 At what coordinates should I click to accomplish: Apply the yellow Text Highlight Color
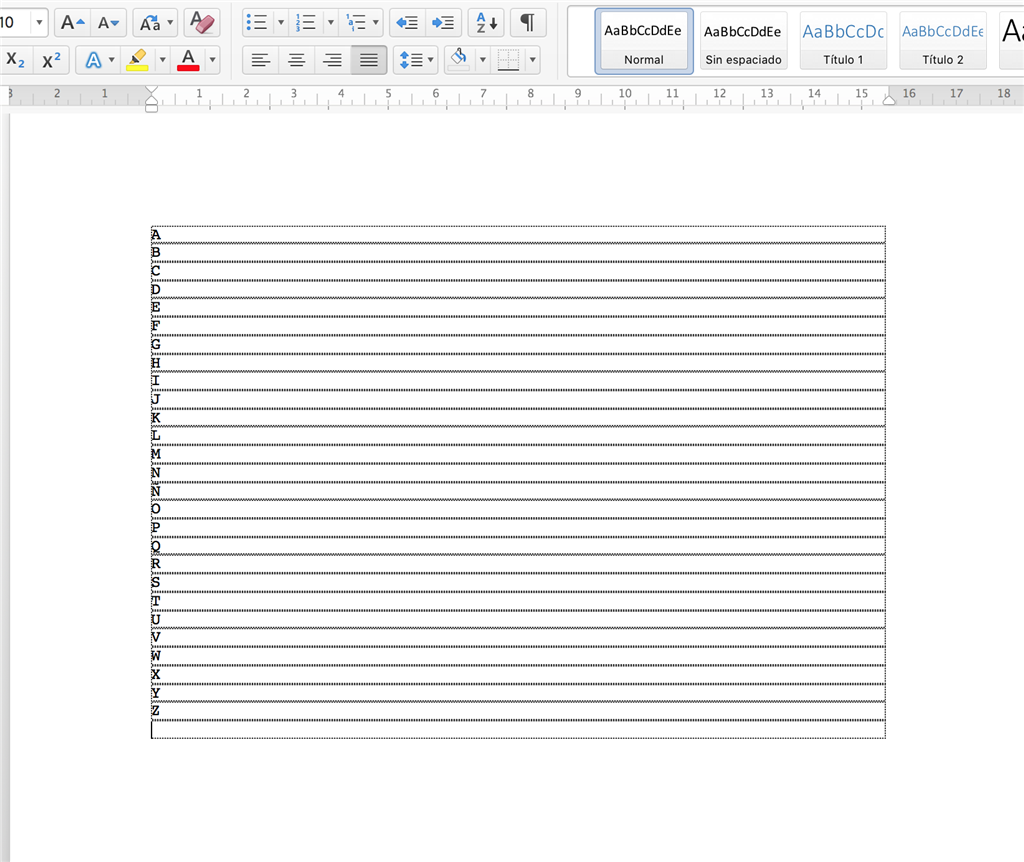click(139, 60)
